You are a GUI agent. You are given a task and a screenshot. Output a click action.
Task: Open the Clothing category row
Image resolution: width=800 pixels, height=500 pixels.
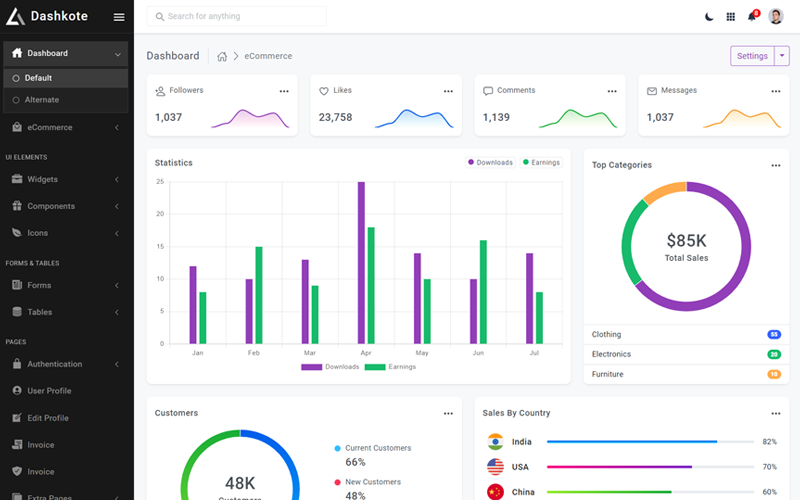tap(686, 335)
